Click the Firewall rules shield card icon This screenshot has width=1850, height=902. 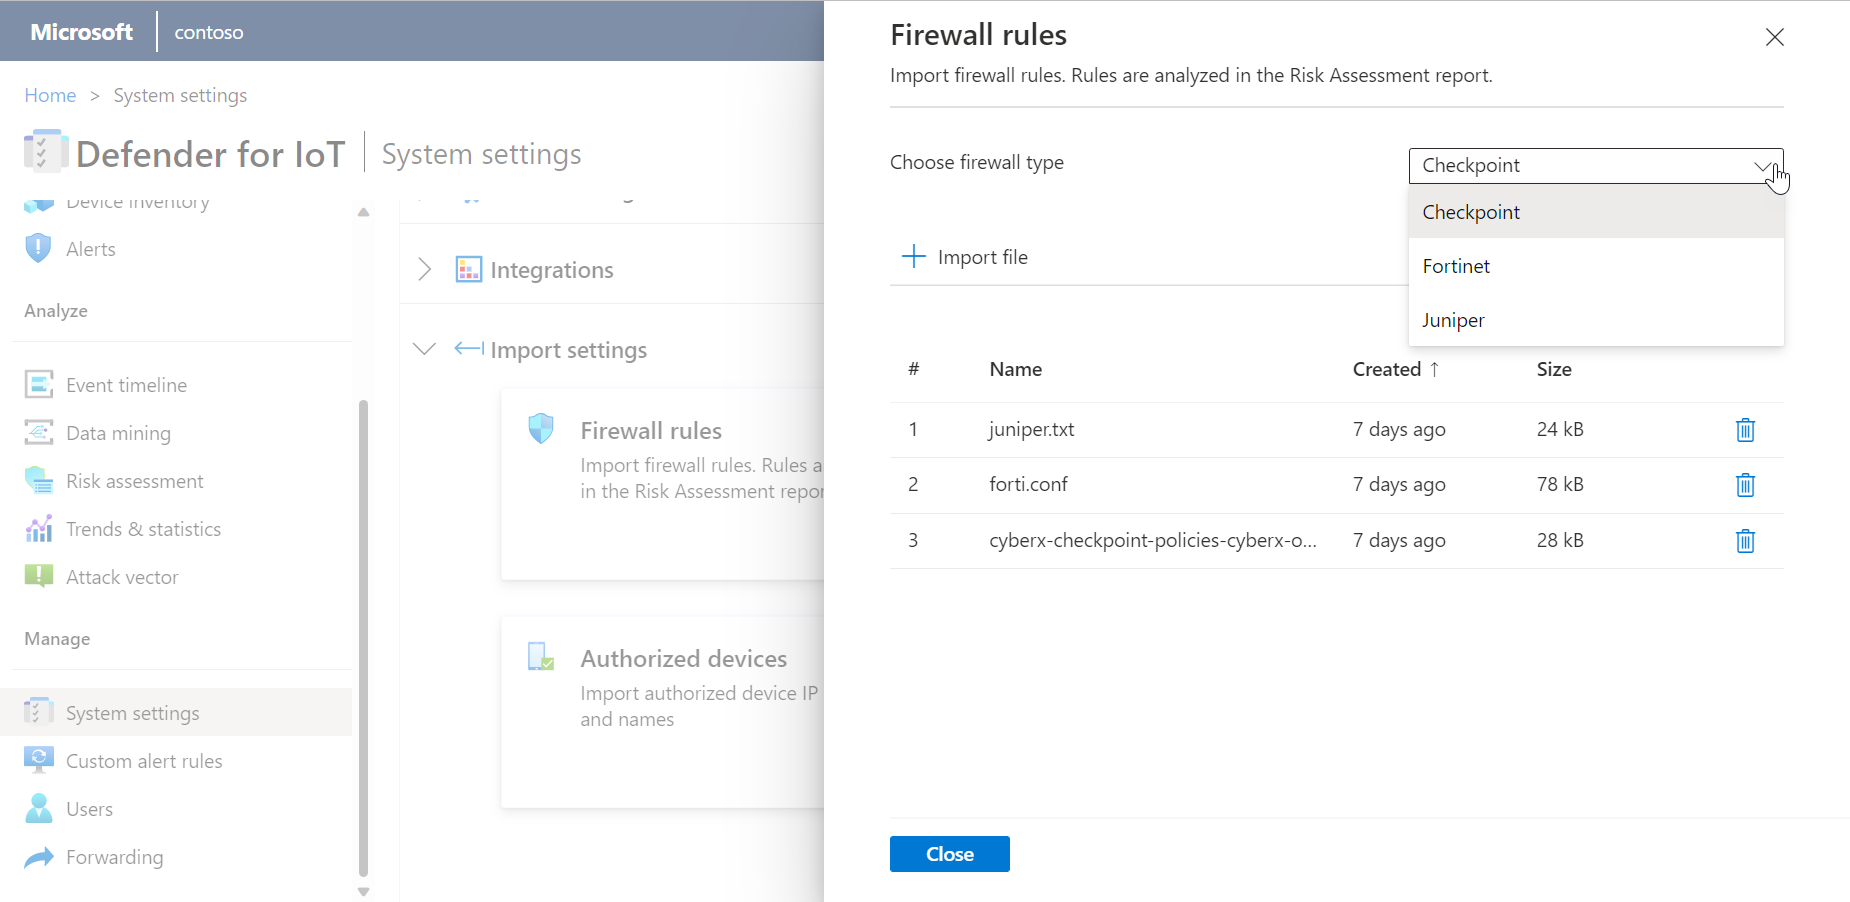pyautogui.click(x=541, y=429)
